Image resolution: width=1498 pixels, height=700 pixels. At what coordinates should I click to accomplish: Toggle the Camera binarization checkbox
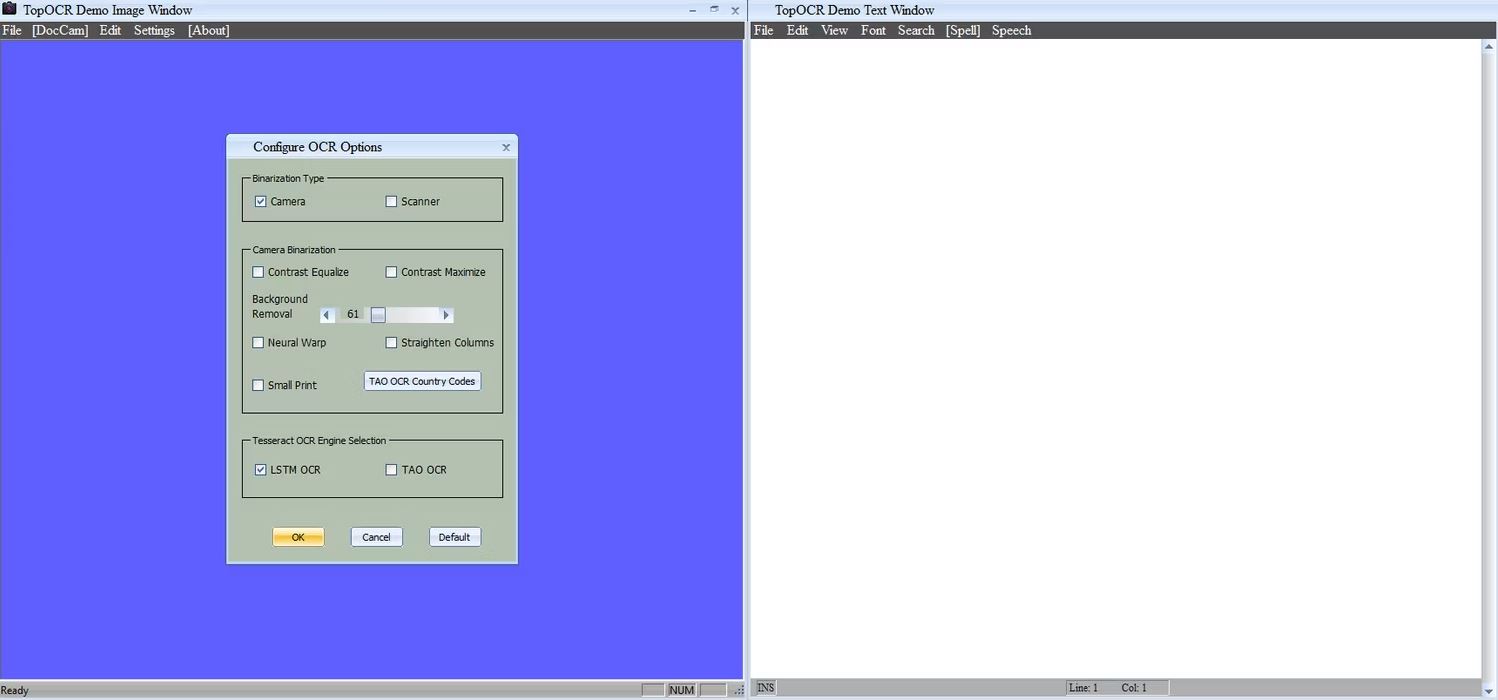[x=261, y=202]
